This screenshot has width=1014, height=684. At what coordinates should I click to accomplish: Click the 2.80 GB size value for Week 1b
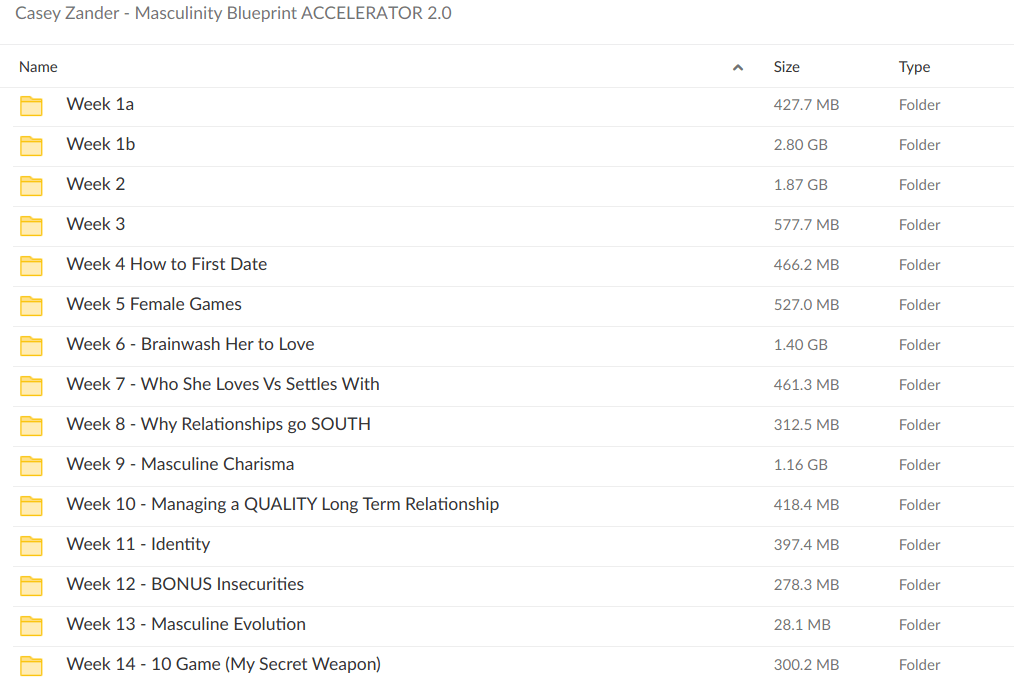point(802,144)
